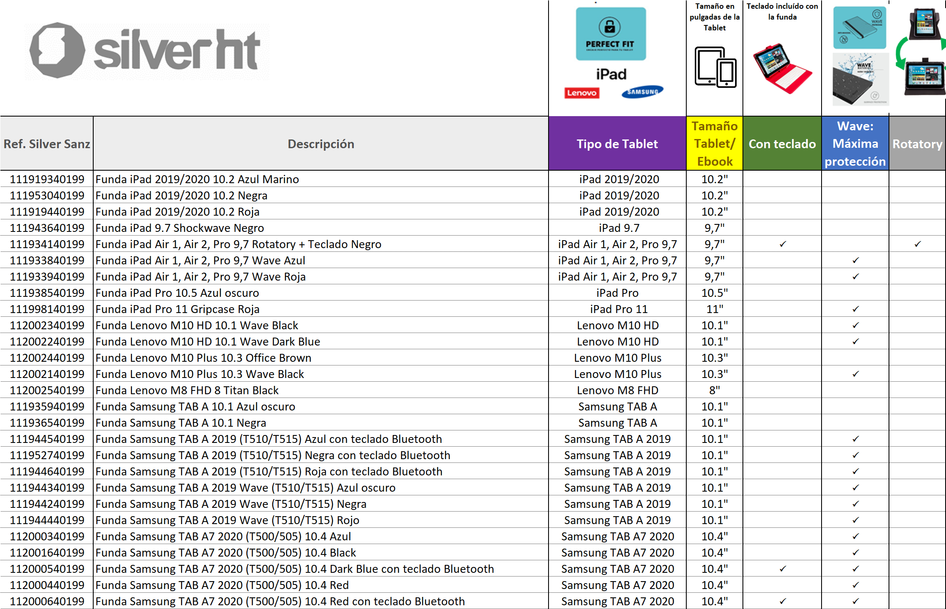The image size is (946, 609).
Task: Select reference 111919340199
Action: point(46,179)
